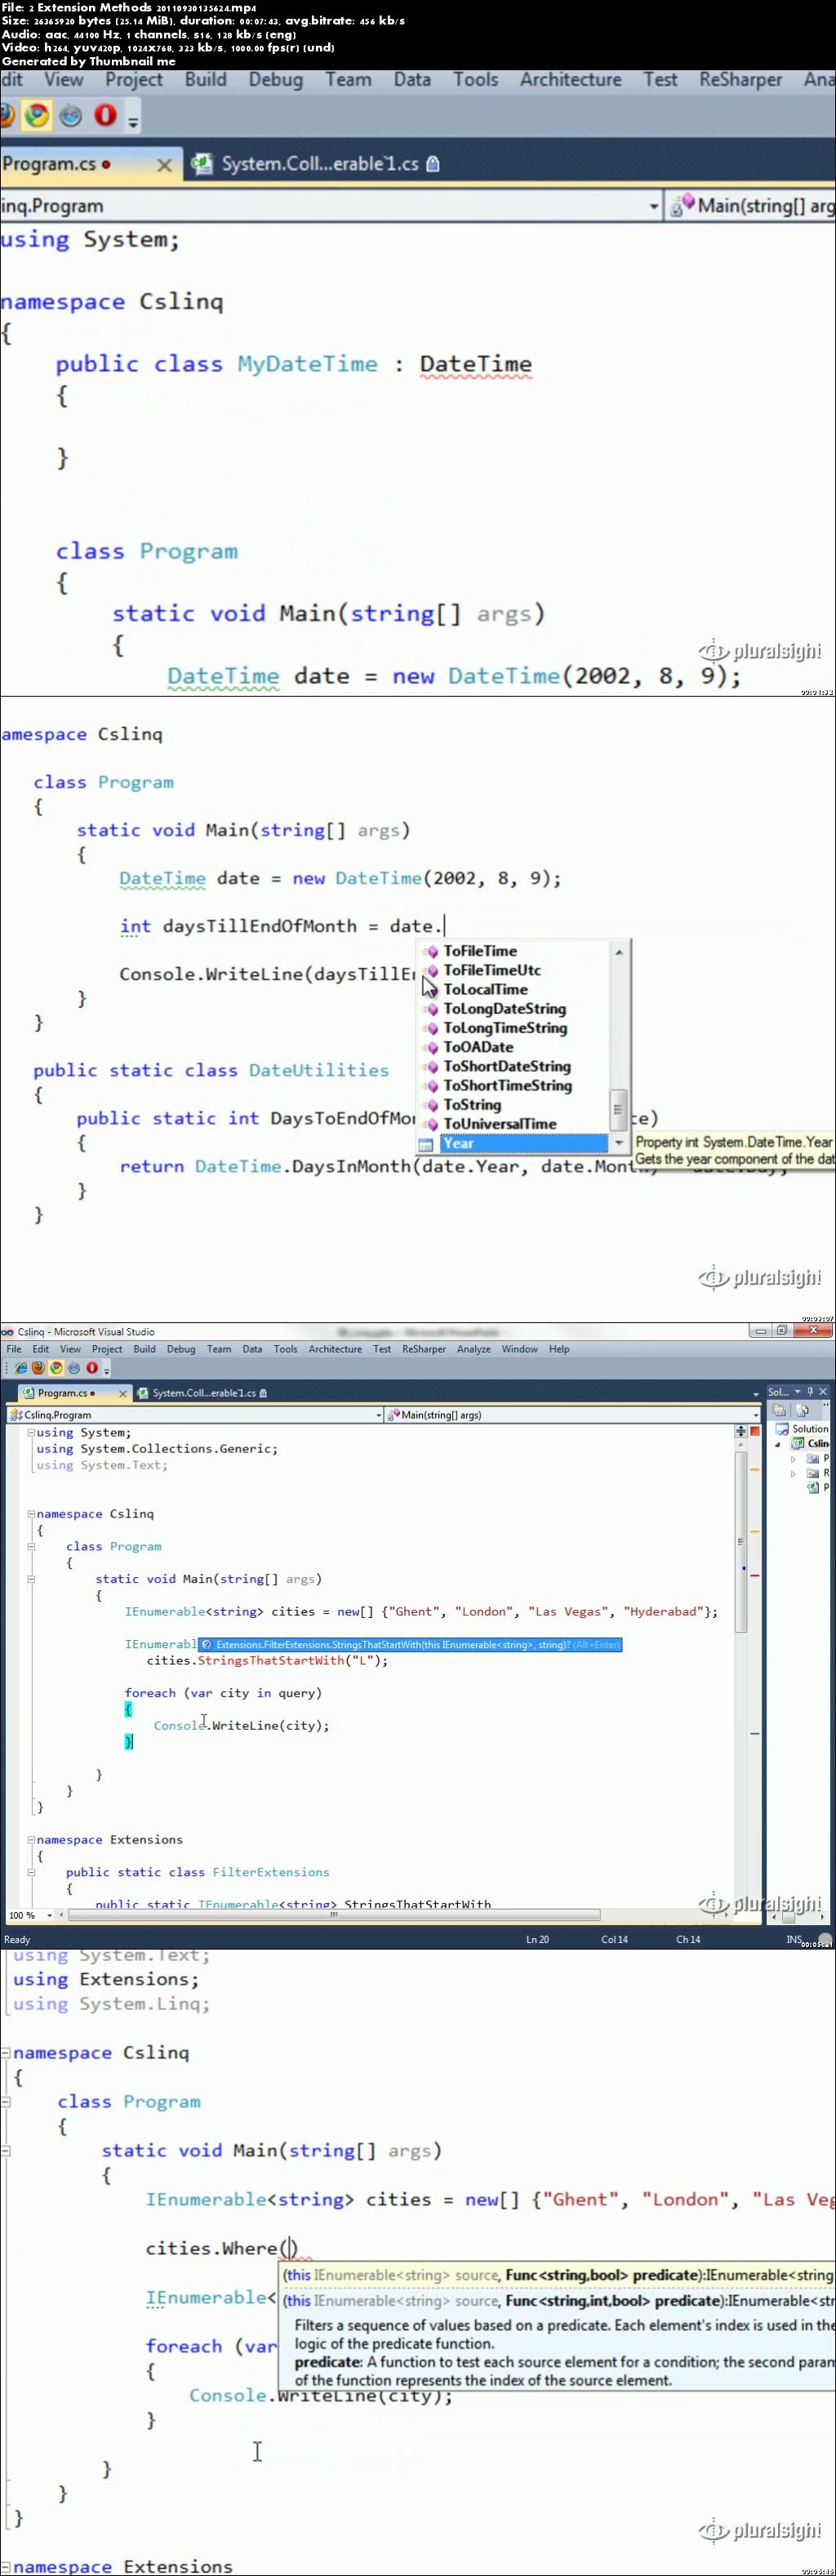Open the Solution Explorer window position dropdown
This screenshot has height=2576, width=836.
click(798, 1392)
